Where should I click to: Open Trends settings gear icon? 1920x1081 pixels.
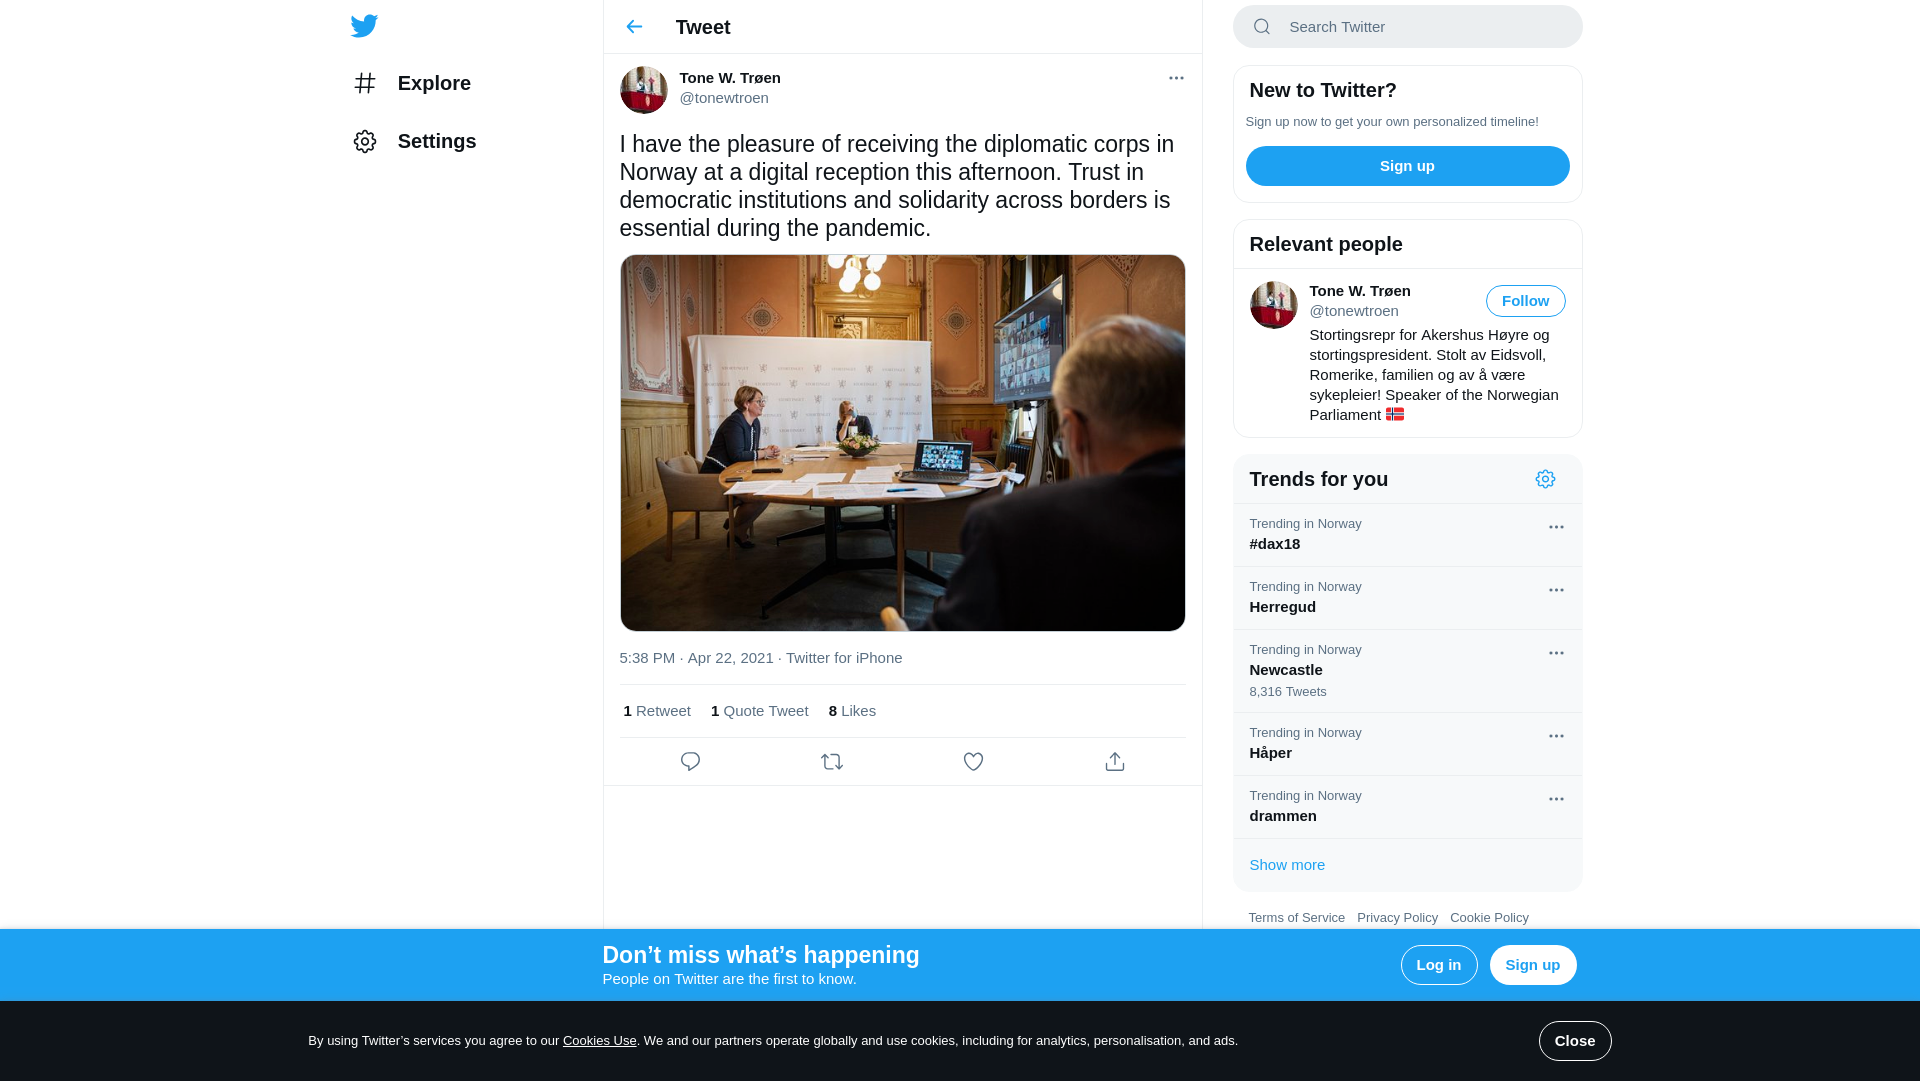pos(1545,479)
